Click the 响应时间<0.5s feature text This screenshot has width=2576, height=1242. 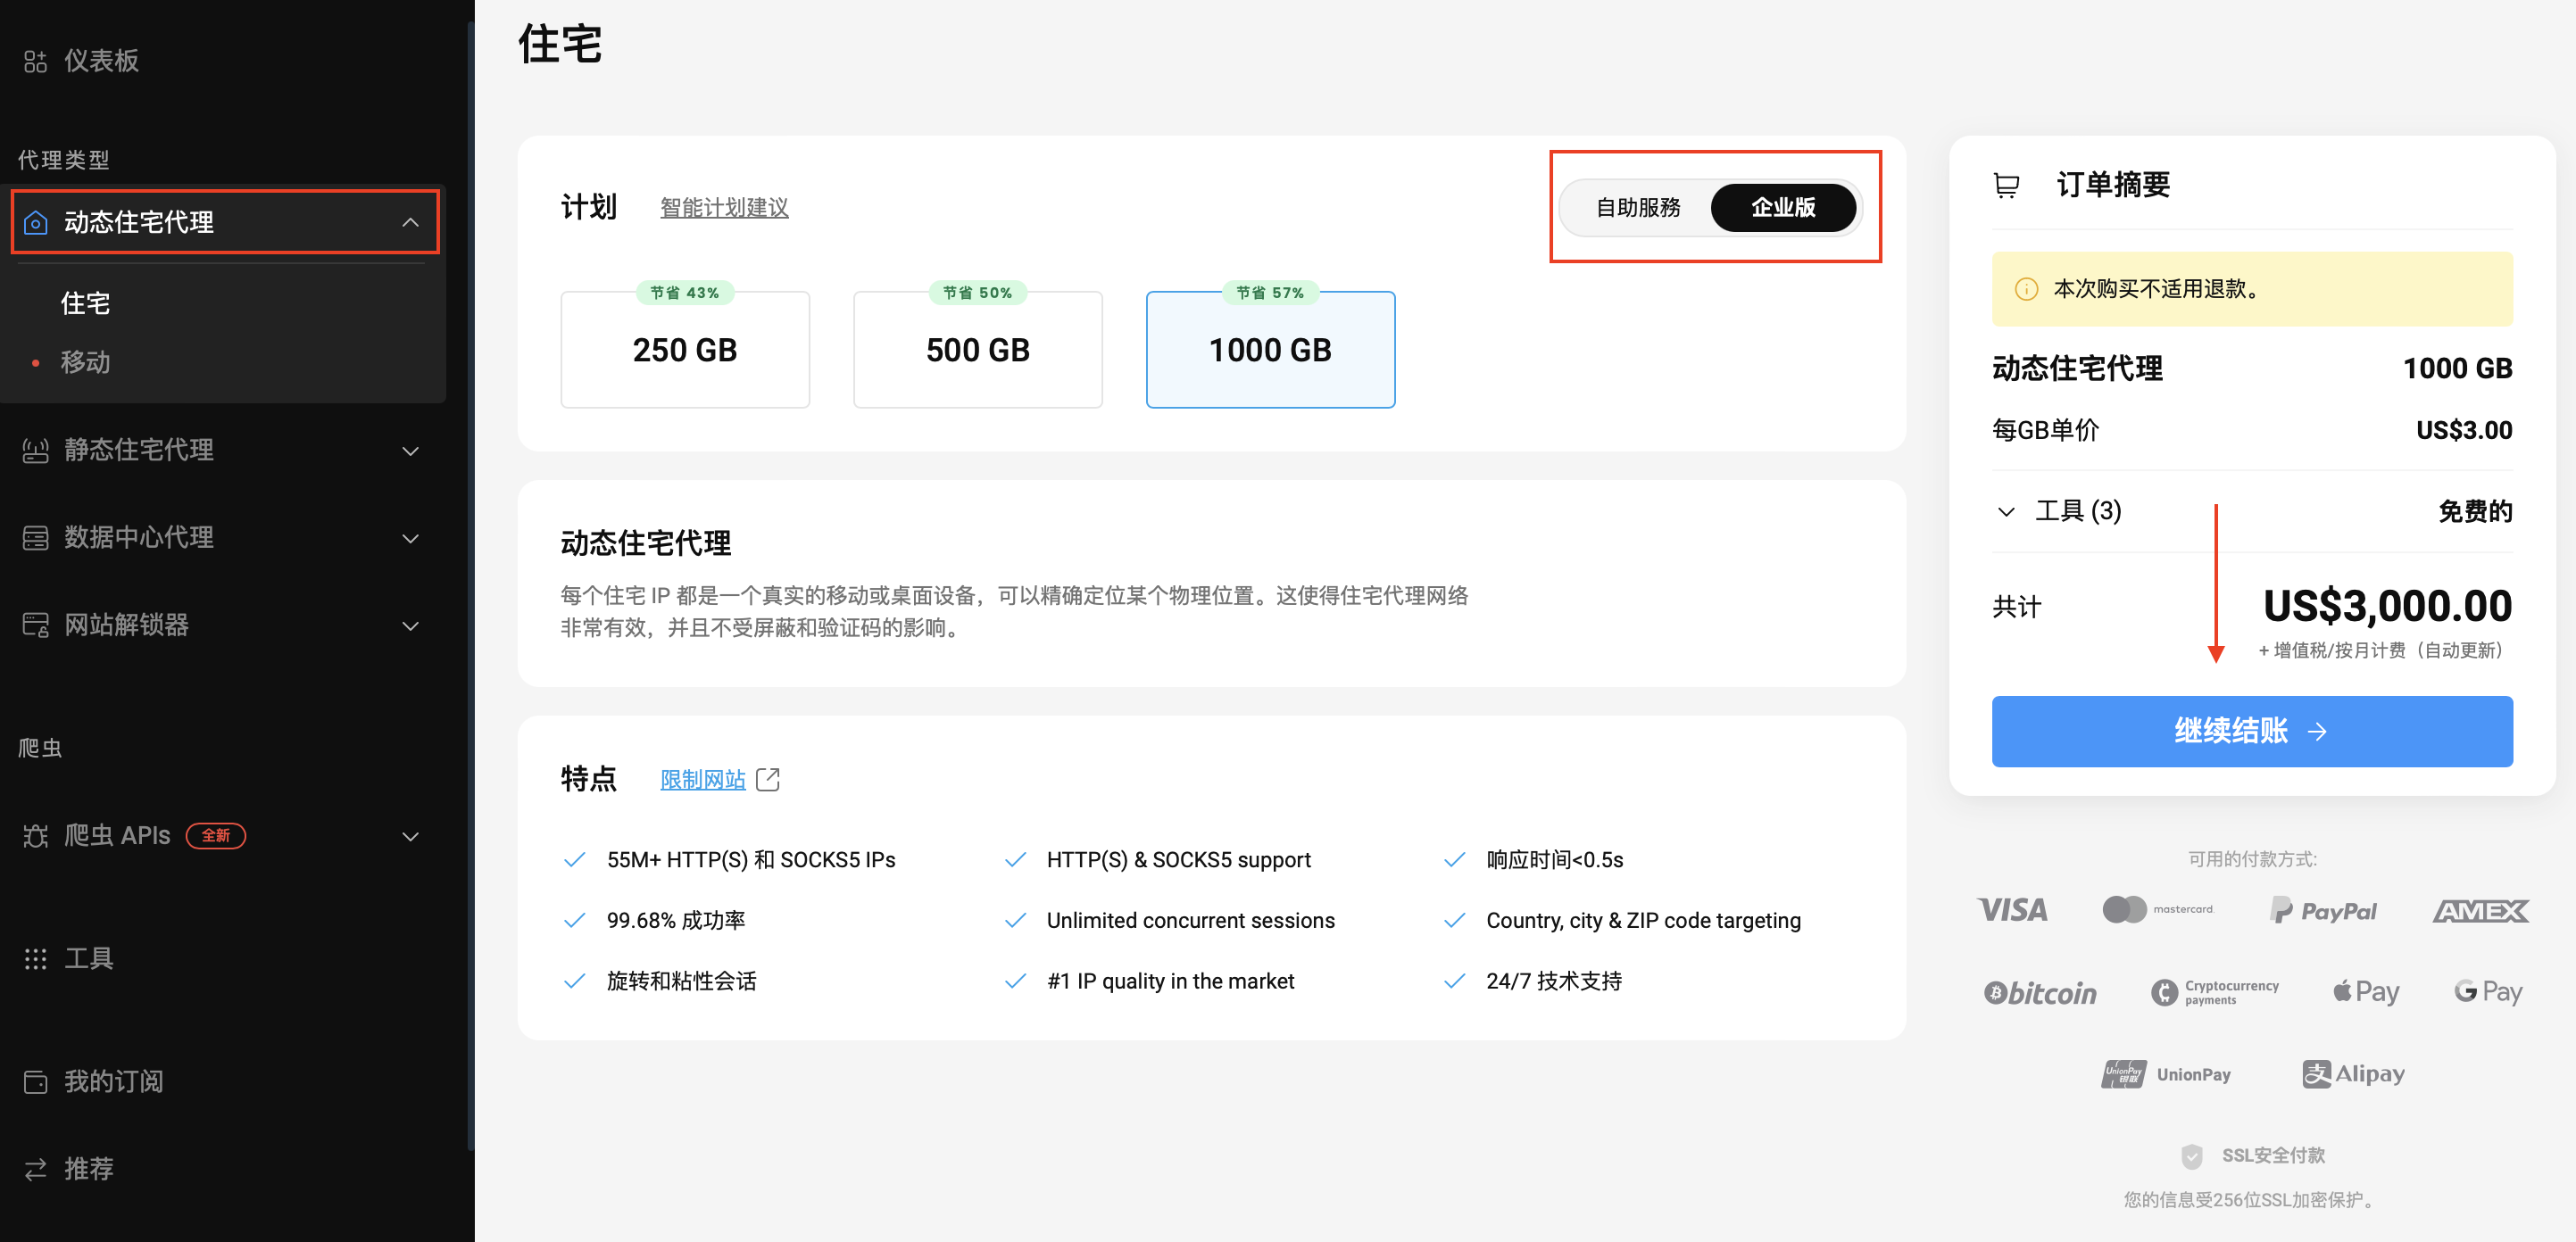[x=1554, y=860]
